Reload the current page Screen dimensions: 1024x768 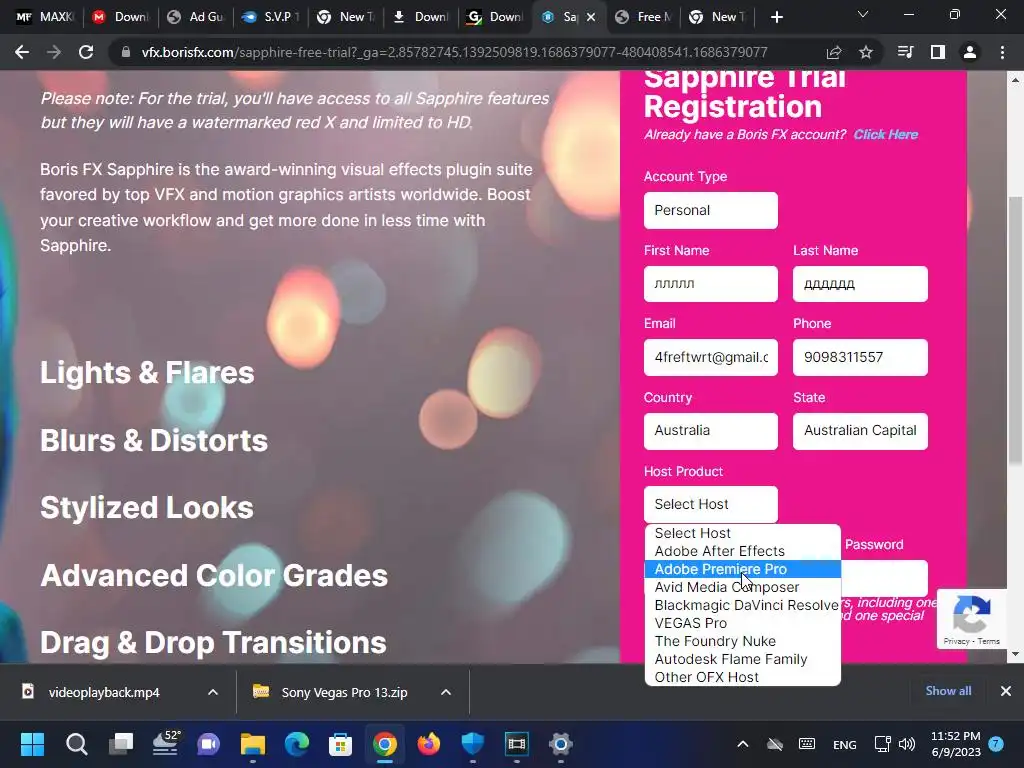[86, 52]
